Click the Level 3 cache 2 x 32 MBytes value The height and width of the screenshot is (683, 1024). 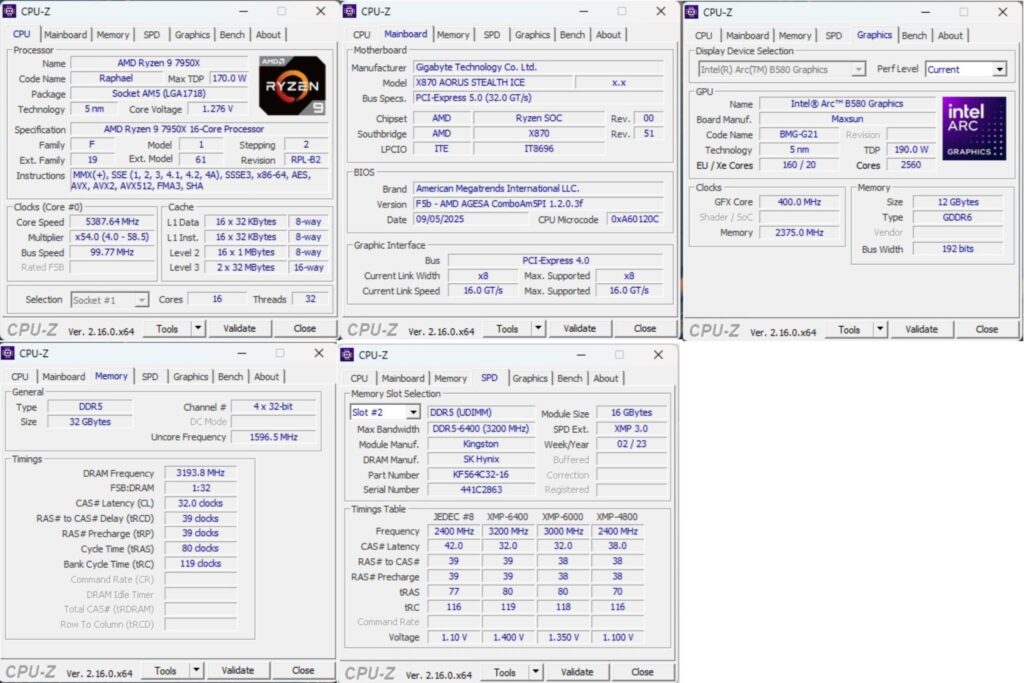[x=246, y=267]
